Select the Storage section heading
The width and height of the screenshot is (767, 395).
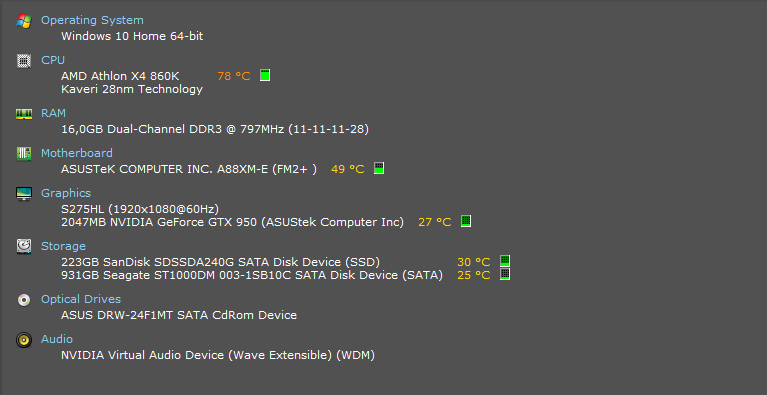coord(63,246)
